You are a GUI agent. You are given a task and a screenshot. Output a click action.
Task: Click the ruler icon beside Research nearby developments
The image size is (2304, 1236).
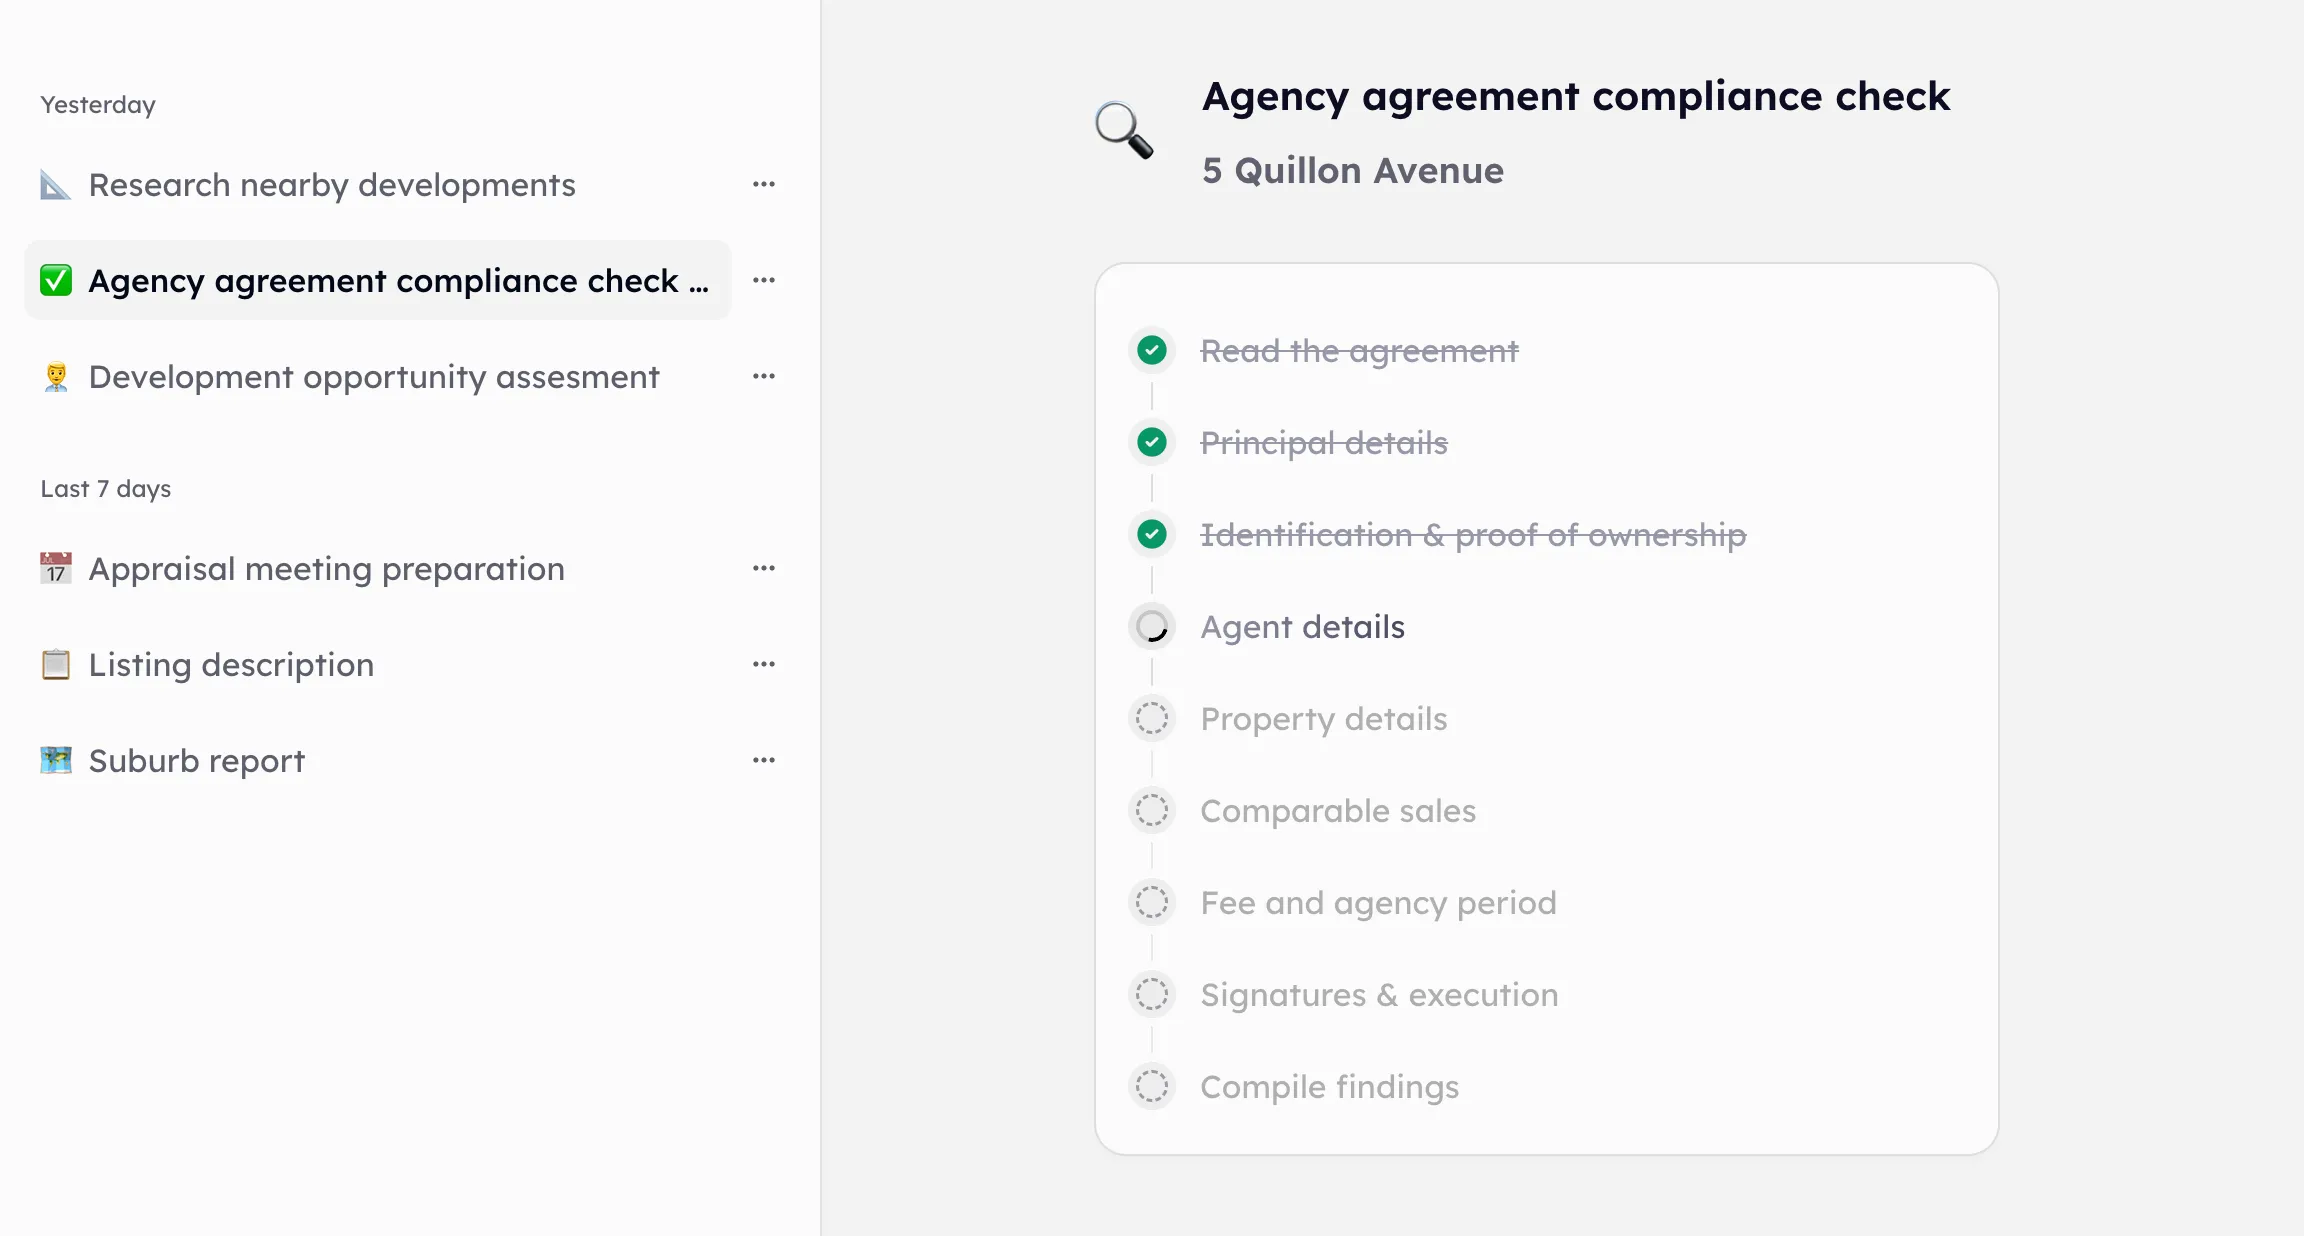point(56,185)
